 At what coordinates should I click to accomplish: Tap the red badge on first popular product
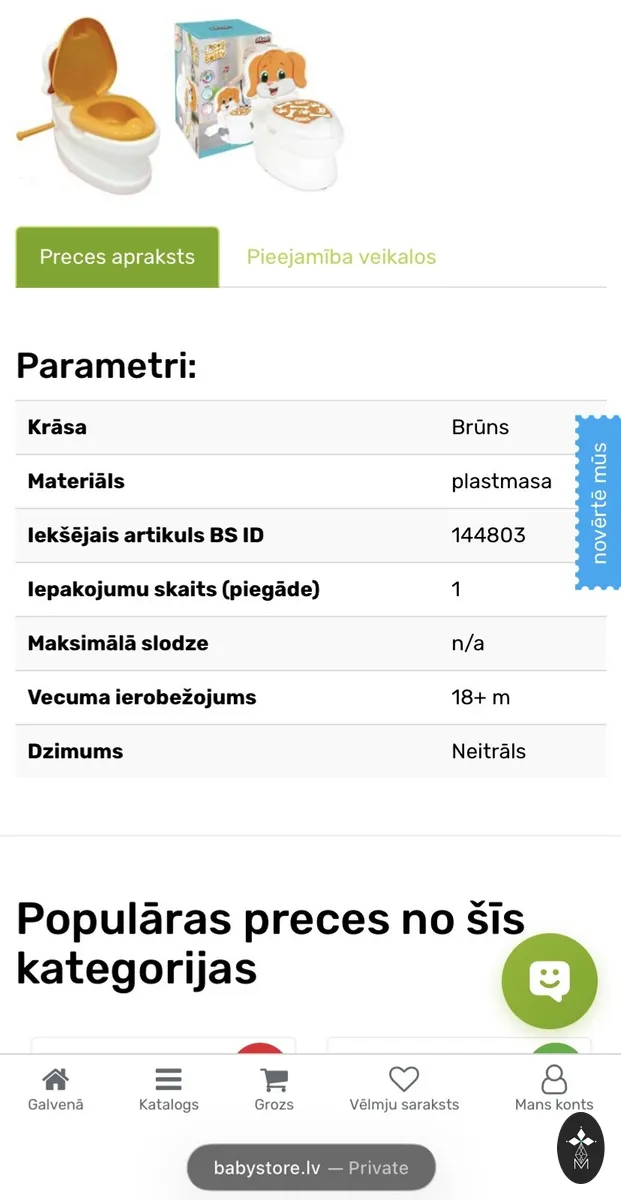(x=260, y=1048)
